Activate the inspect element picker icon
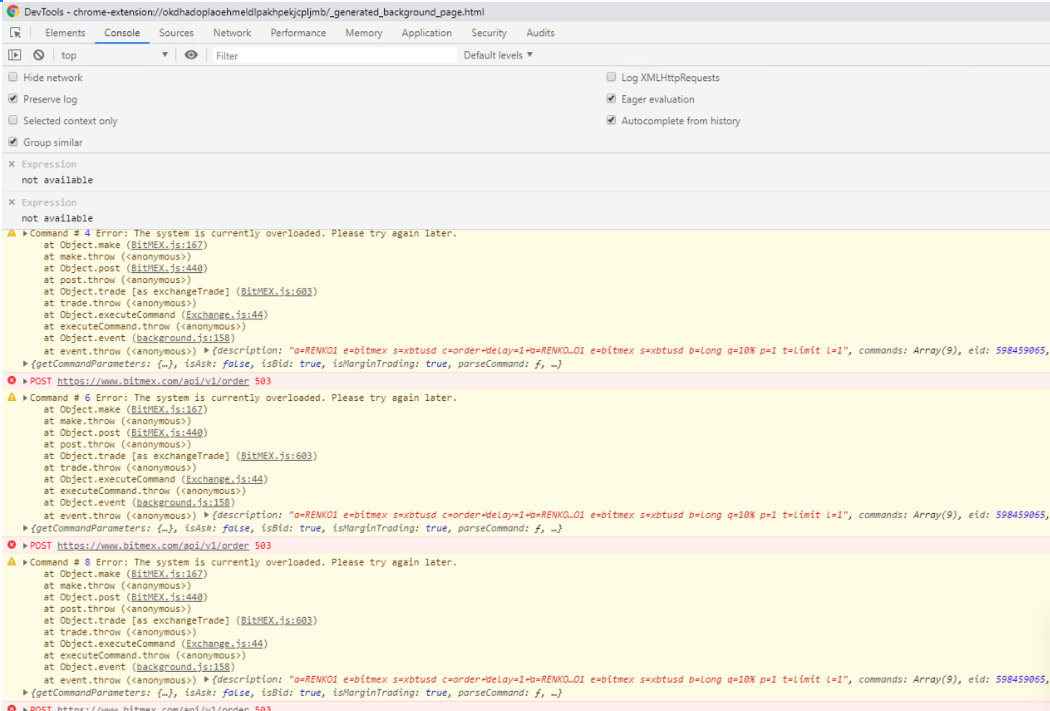Viewport: 1050px width, 711px height. (x=15, y=33)
